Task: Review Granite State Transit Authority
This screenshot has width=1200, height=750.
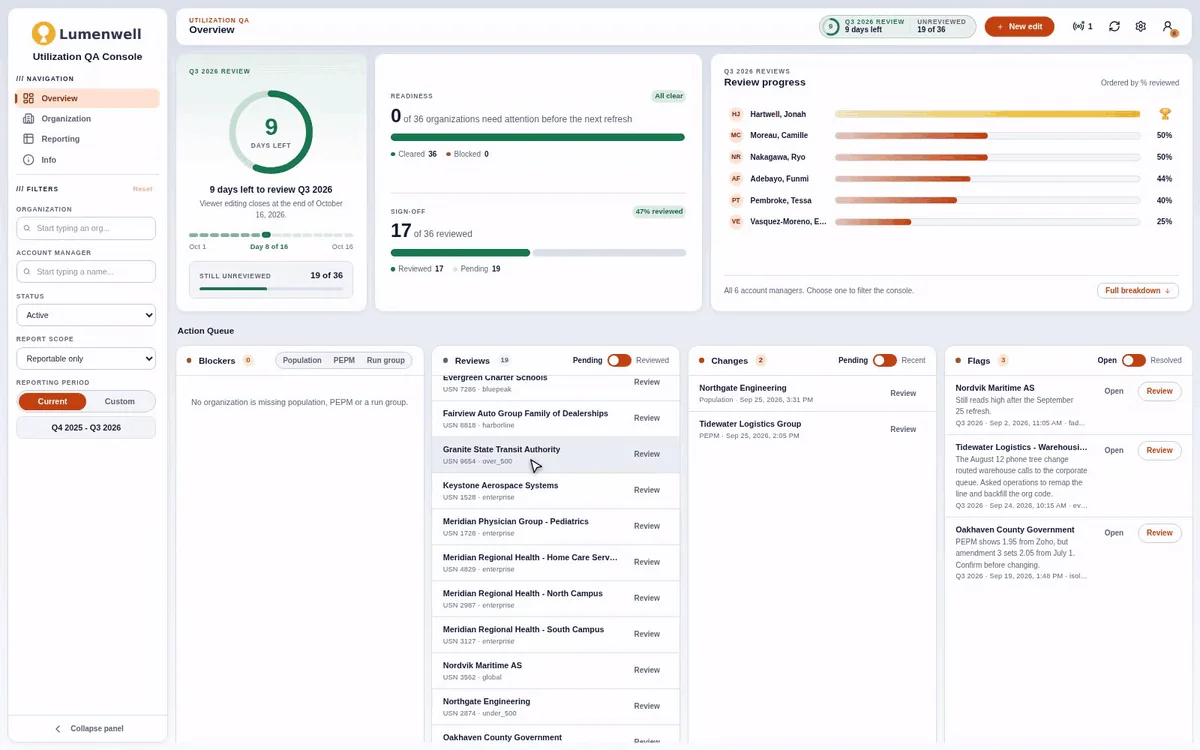Action: [x=647, y=454]
